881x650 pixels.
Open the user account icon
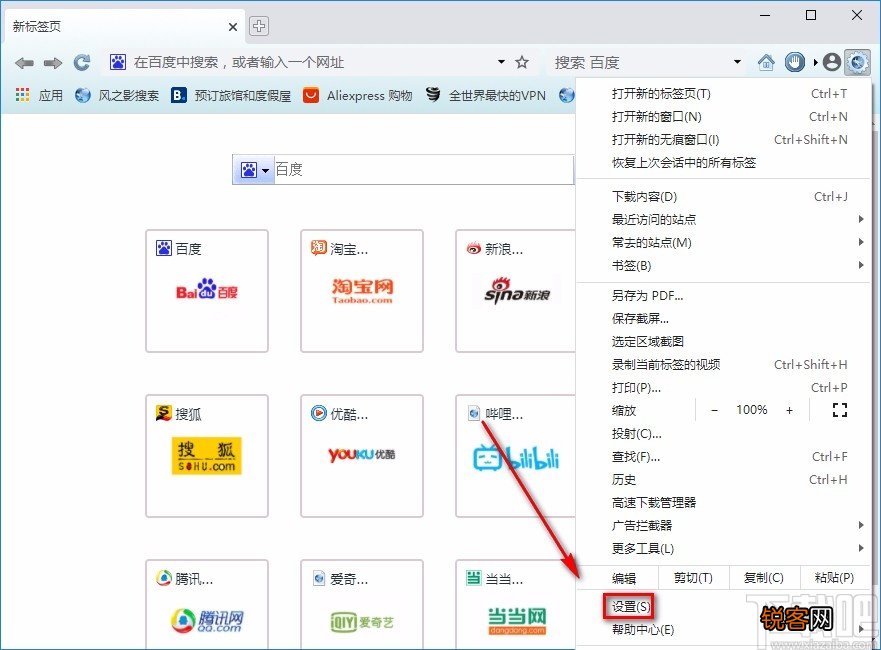point(832,62)
